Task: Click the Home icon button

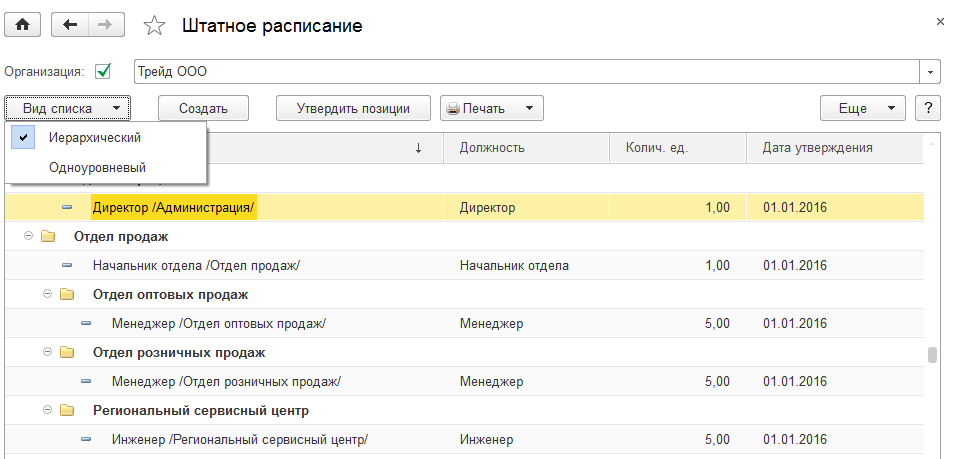Action: coord(22,25)
